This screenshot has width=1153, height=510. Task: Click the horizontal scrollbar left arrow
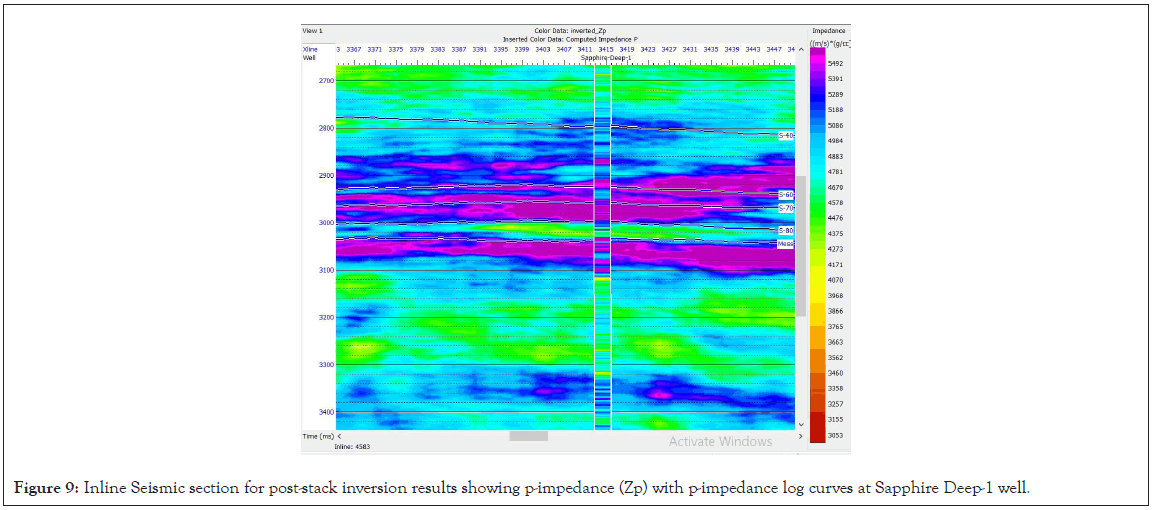[x=340, y=437]
